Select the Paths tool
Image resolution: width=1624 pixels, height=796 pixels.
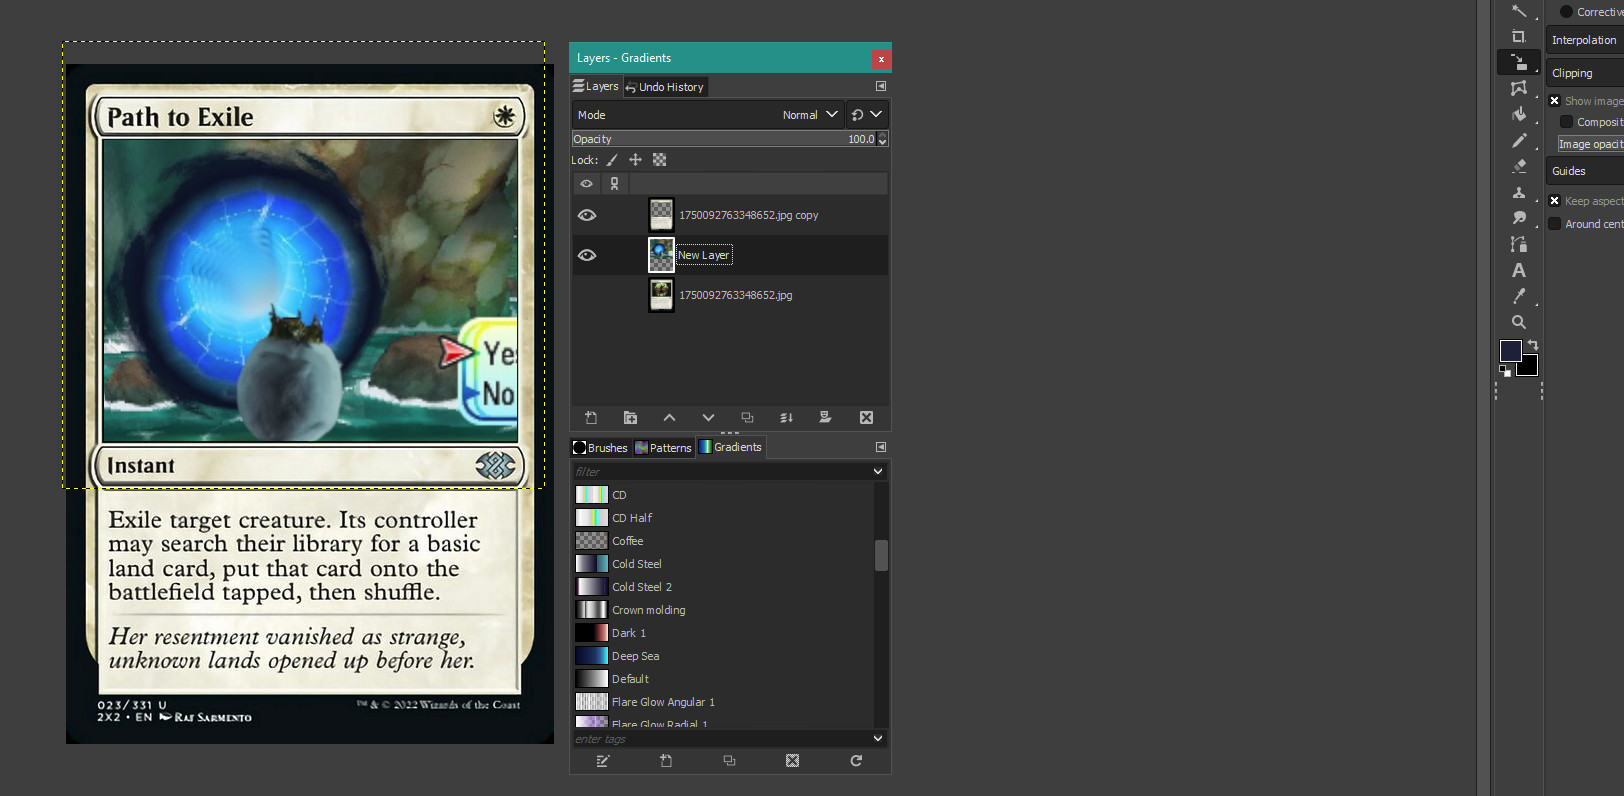(1518, 244)
